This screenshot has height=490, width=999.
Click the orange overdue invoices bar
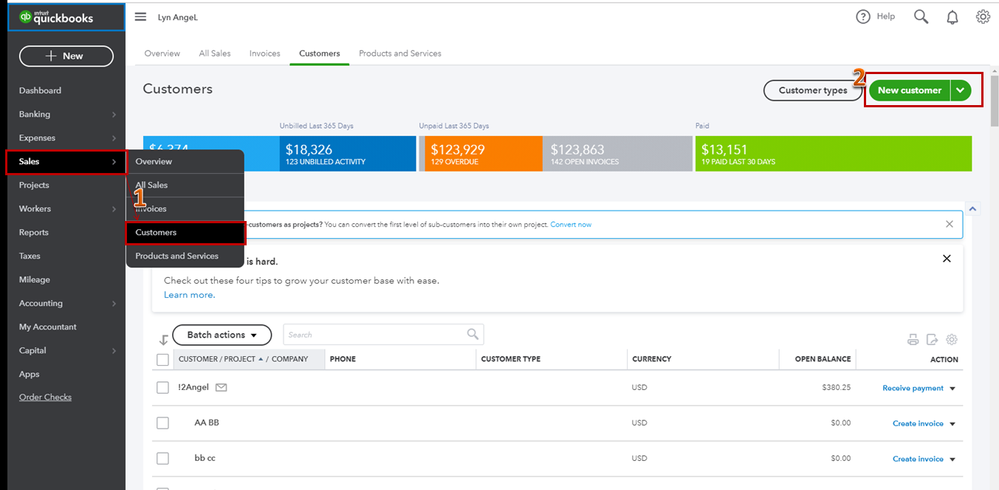point(481,154)
